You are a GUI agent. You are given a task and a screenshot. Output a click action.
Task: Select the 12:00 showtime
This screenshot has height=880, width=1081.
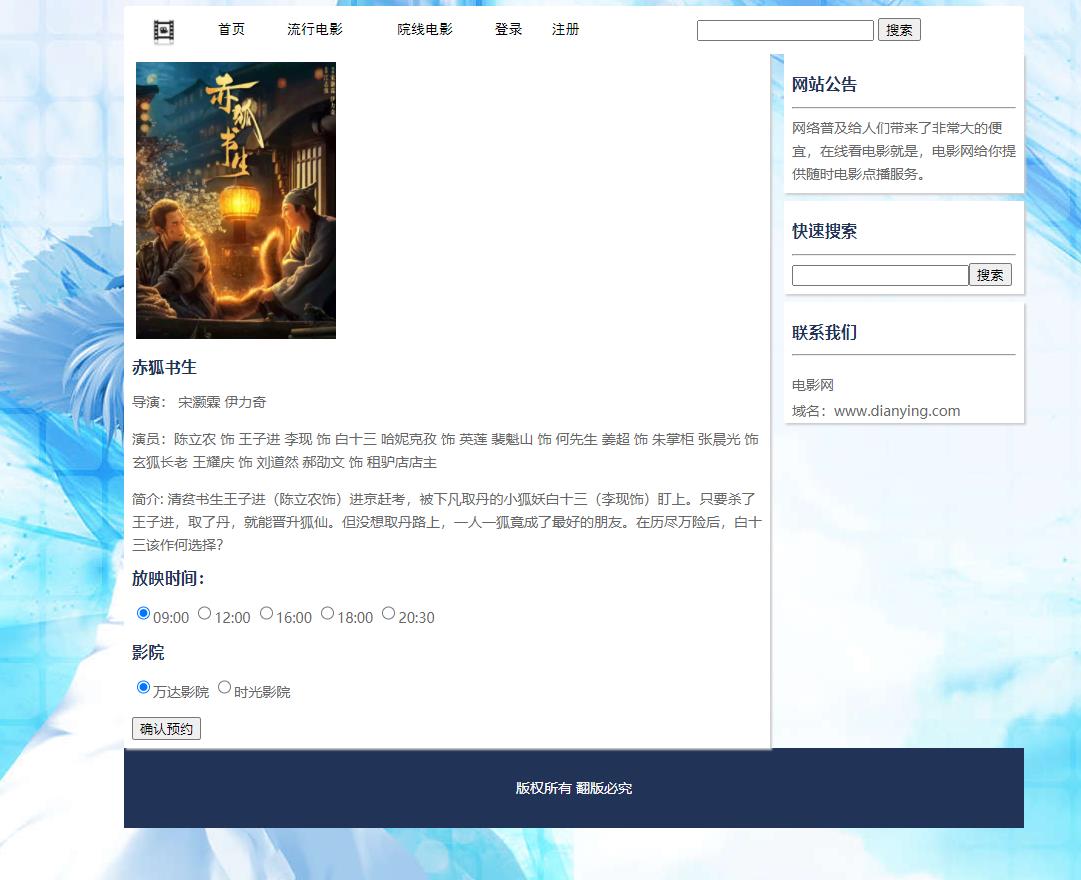[205, 613]
